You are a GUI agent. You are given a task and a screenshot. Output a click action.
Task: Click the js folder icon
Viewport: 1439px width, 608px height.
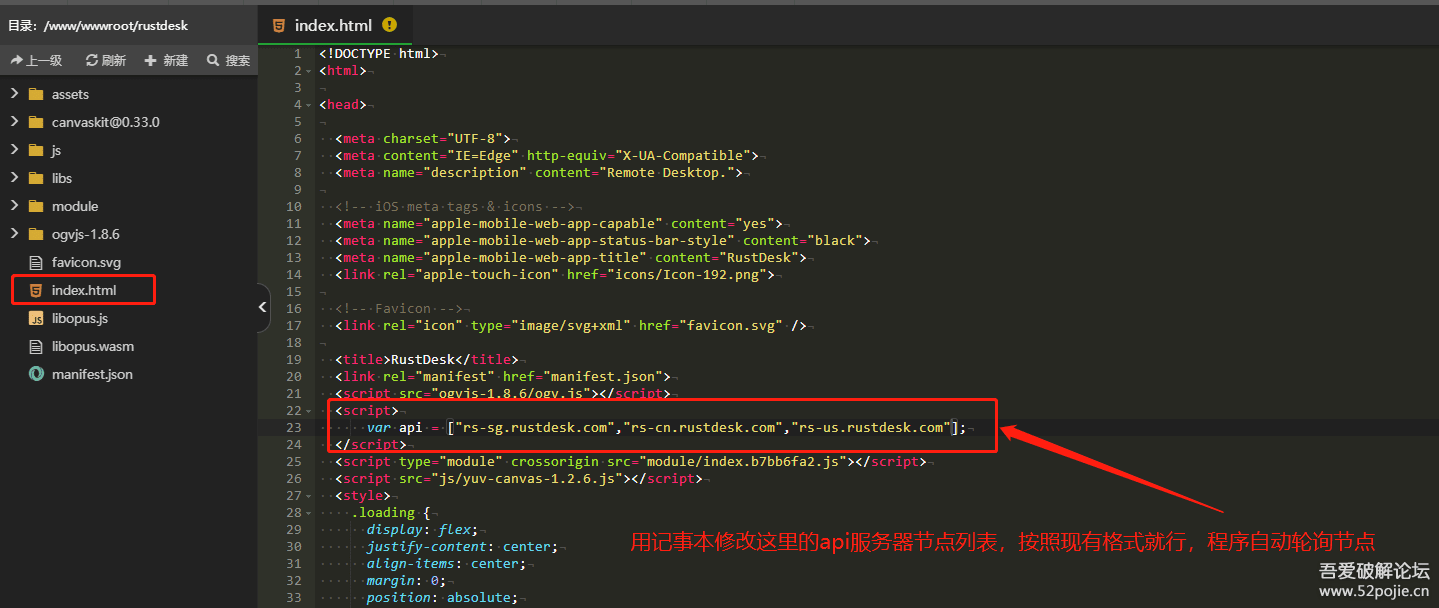[x=36, y=150]
